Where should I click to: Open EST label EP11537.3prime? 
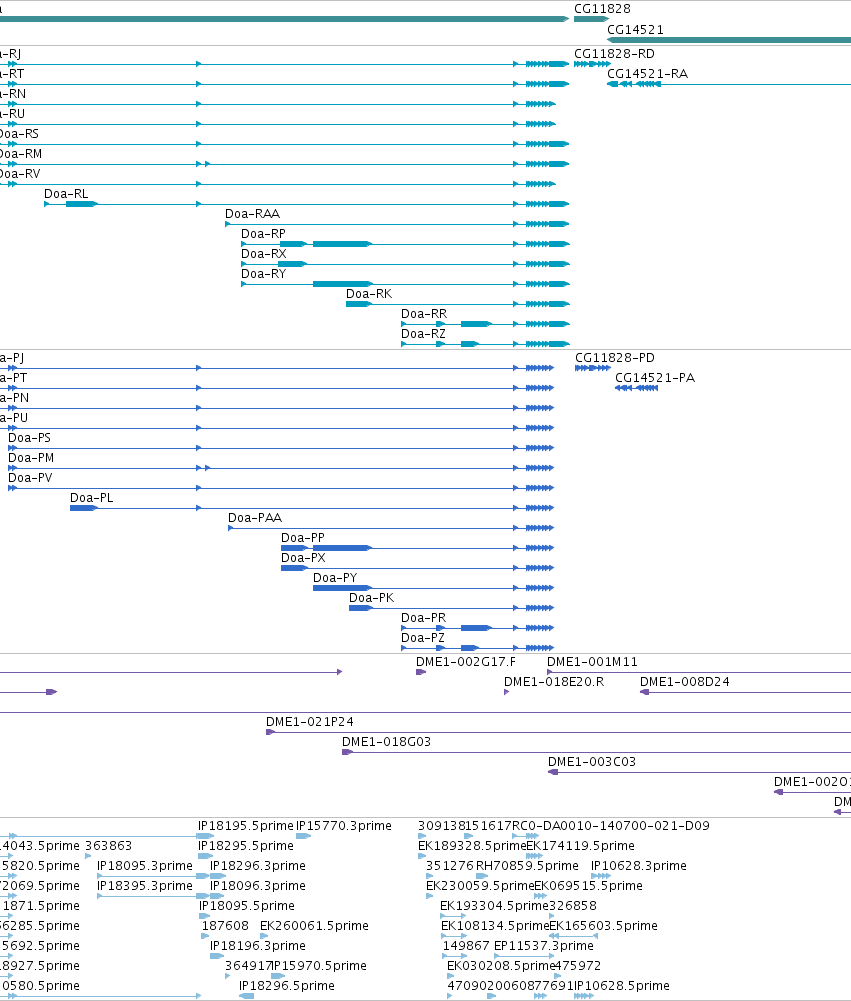coord(544,946)
